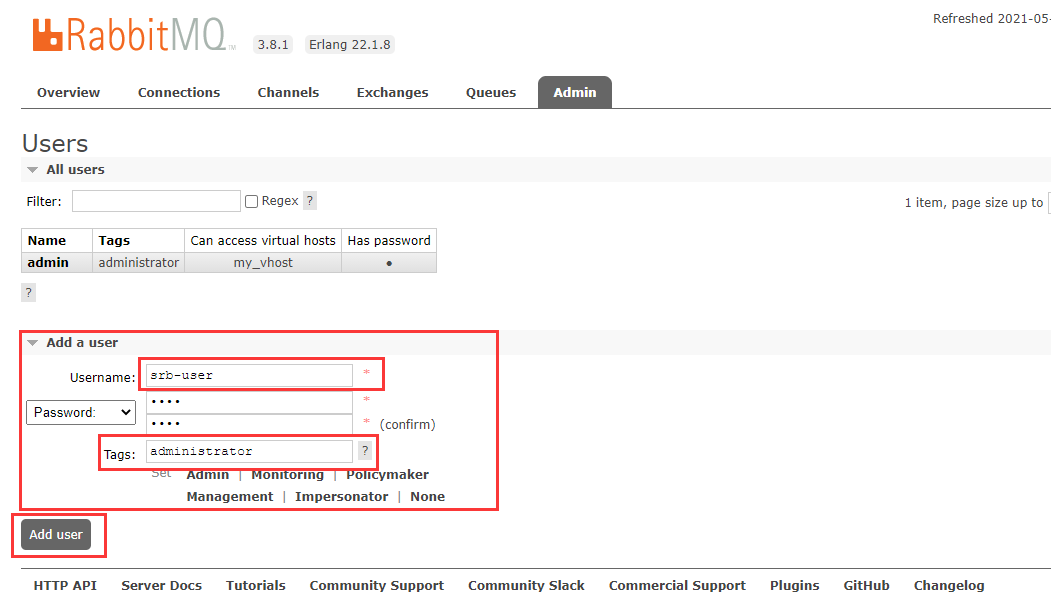The width and height of the screenshot is (1051, 614).
Task: Click the administrator tag cell
Action: [x=139, y=263]
